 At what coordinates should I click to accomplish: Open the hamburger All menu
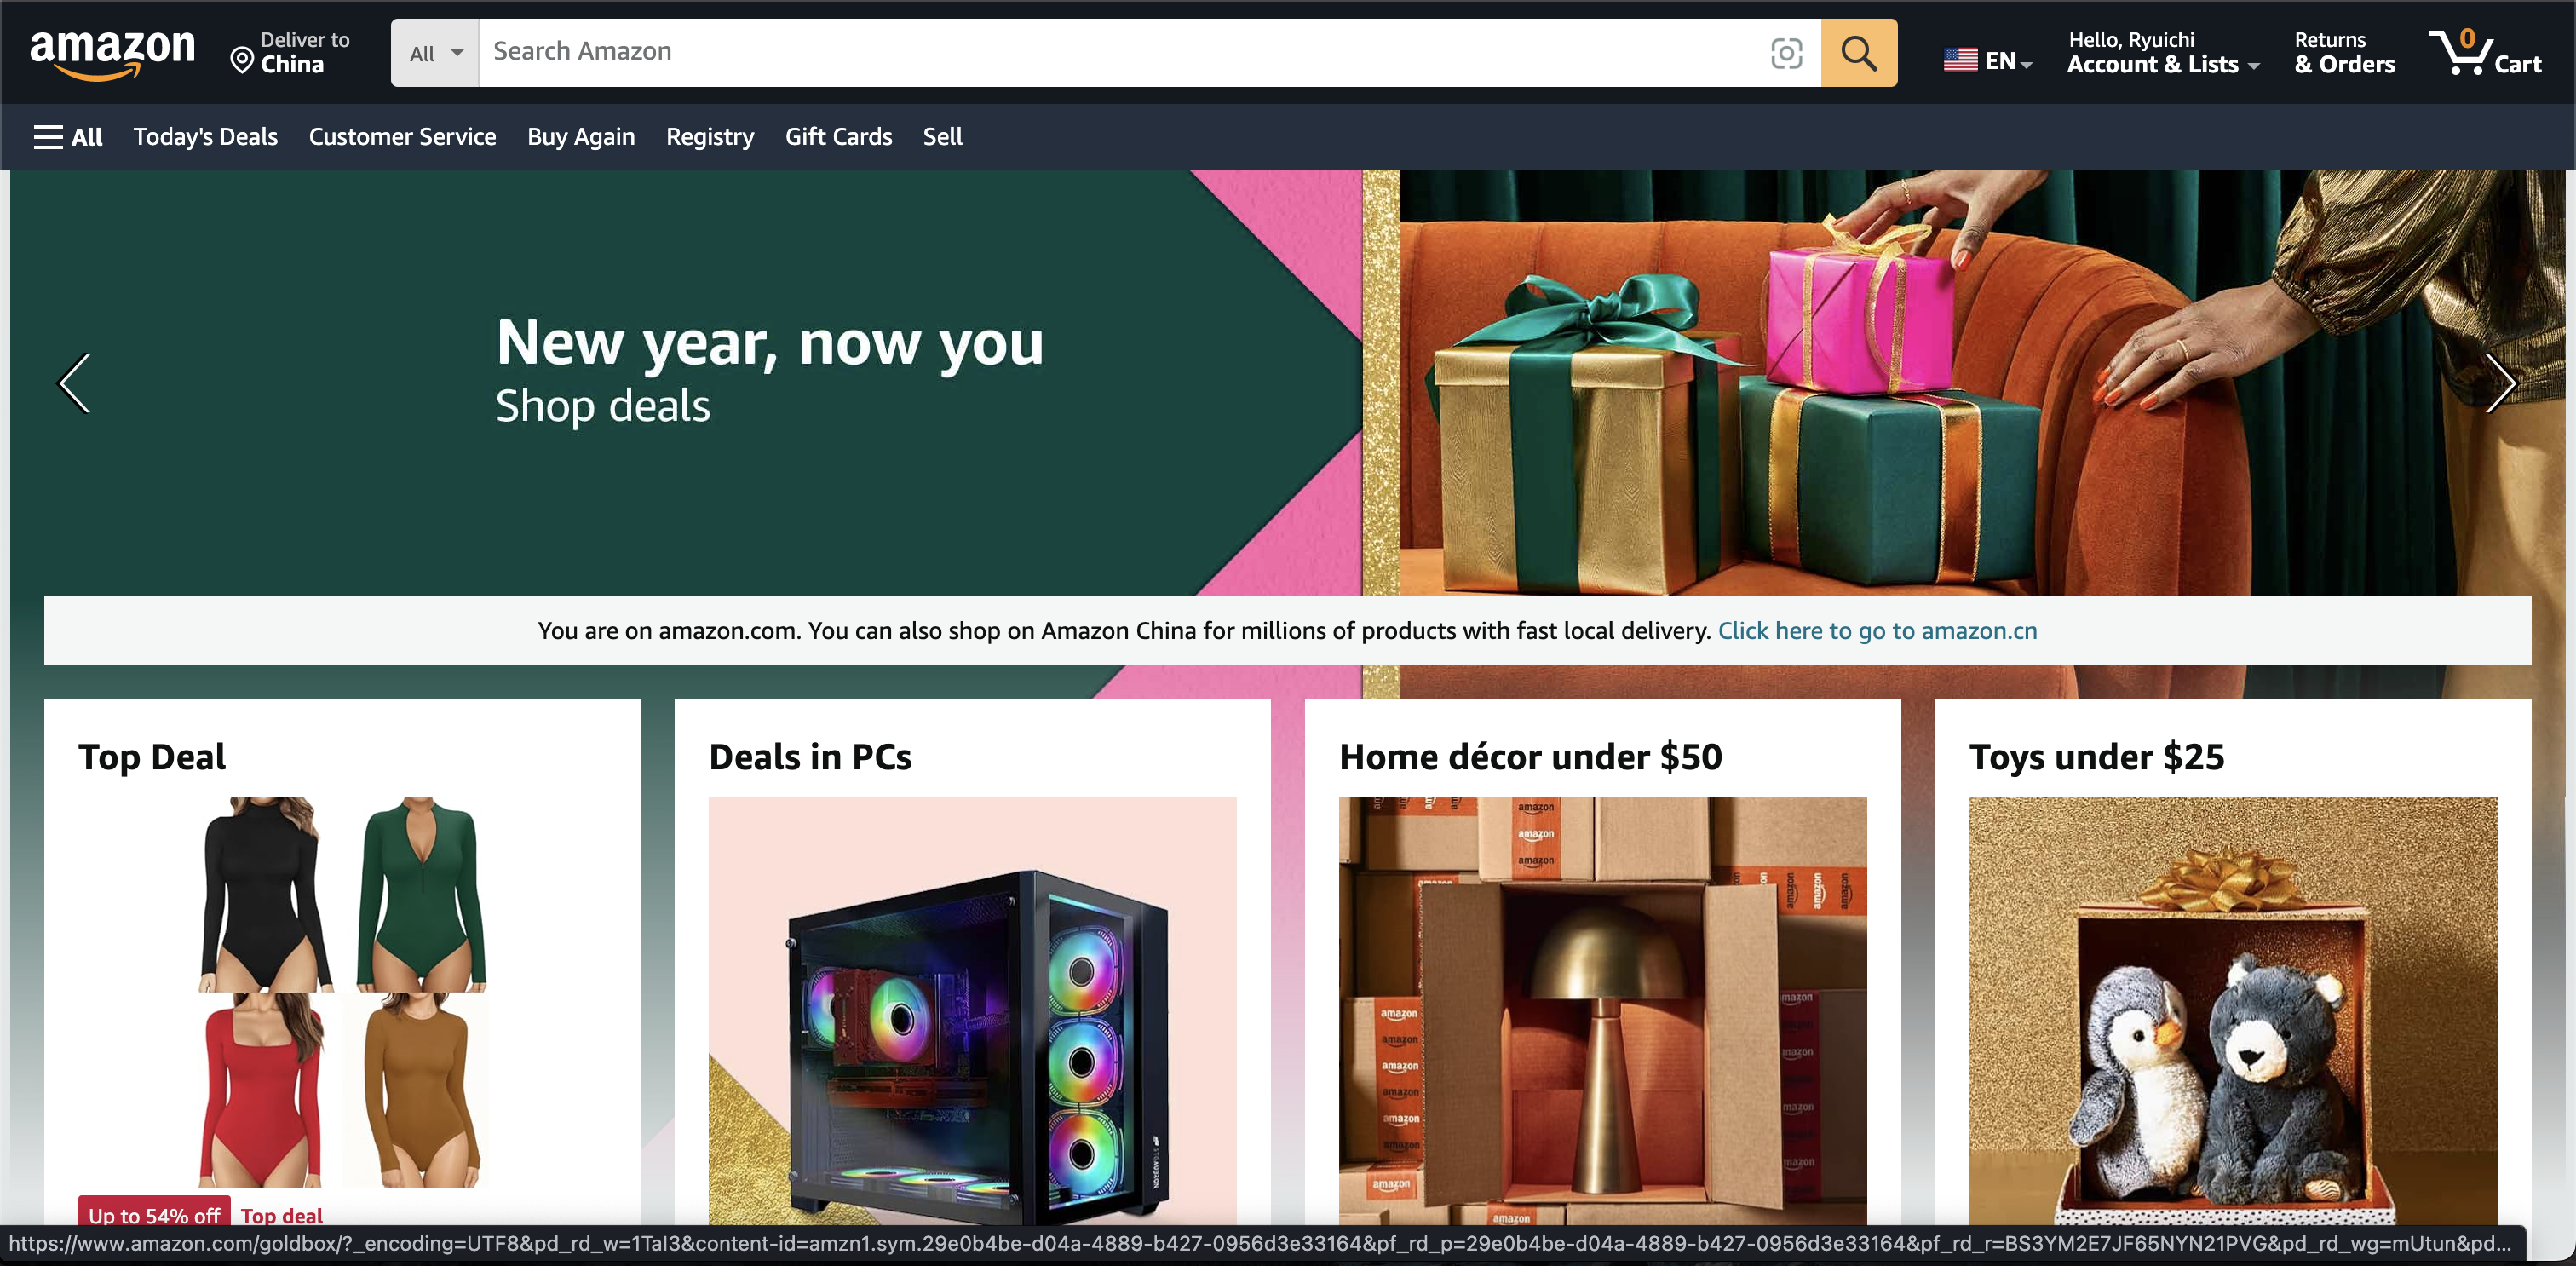(x=68, y=137)
